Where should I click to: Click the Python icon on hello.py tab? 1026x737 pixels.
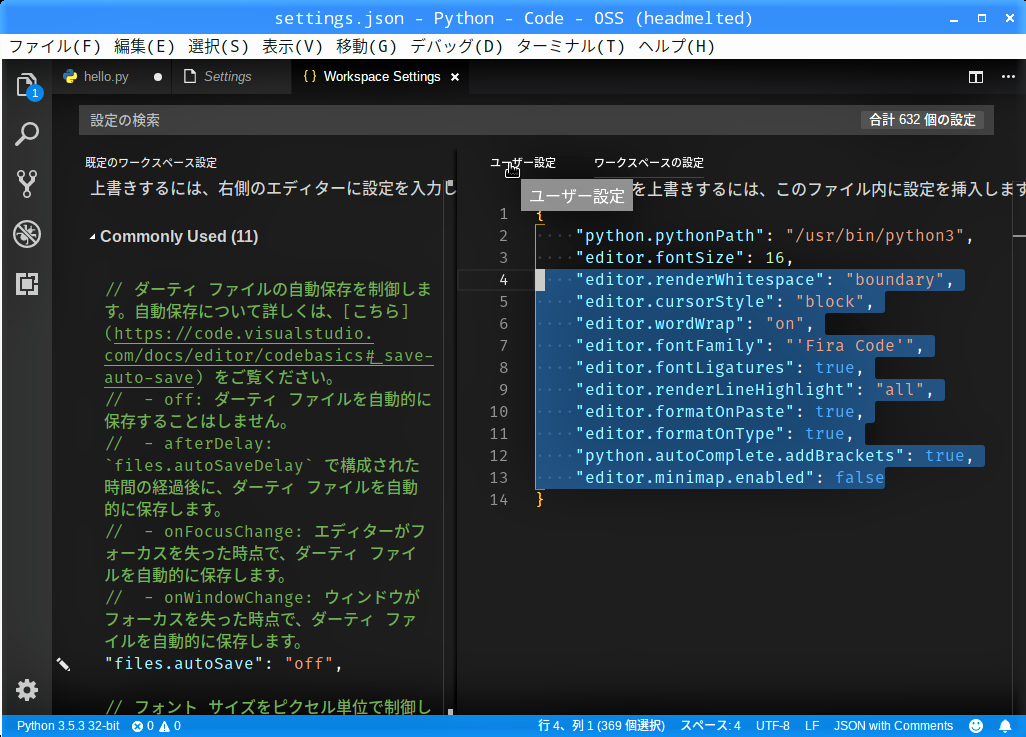pyautogui.click(x=70, y=77)
